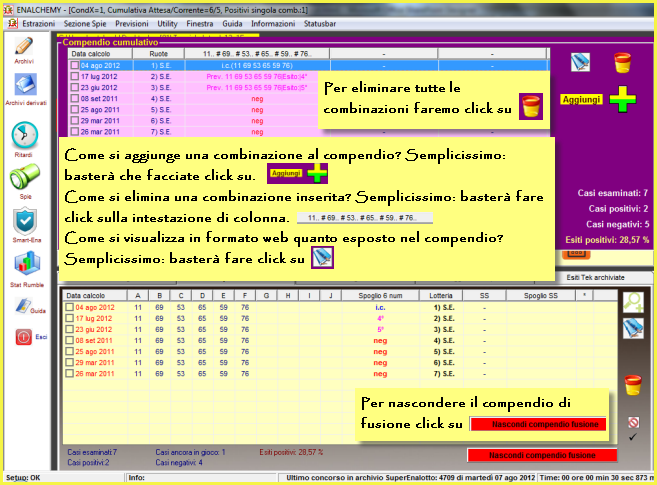Screen dimensions: 657x485
Task: Open the Estrazioni menu
Action: (x=39, y=21)
